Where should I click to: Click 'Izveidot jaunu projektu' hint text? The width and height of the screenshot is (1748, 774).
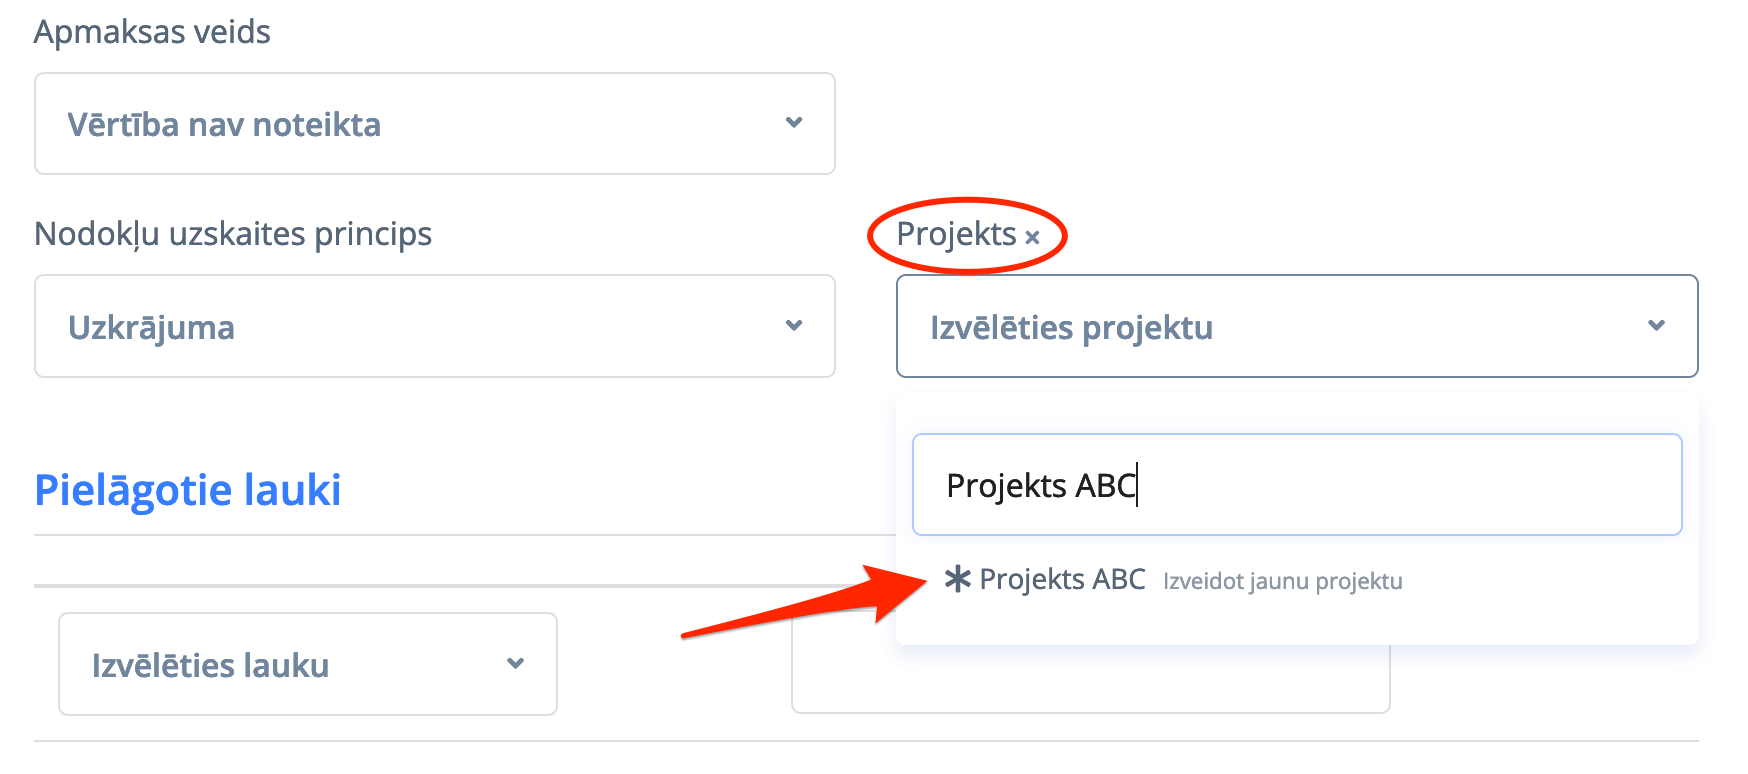(x=1282, y=582)
